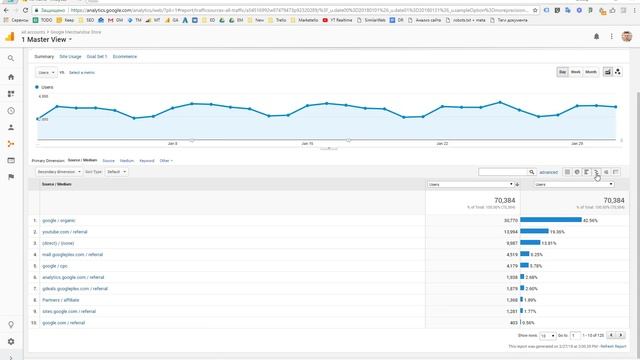The height and width of the screenshot is (360, 640).
Task: Open Sort Type Default dropdown
Action: click(116, 172)
